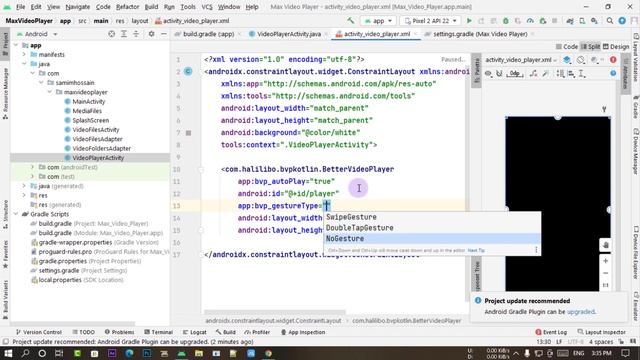This screenshot has width=640, height=360.
Task: Expand the manifests folder
Action: coord(24,54)
